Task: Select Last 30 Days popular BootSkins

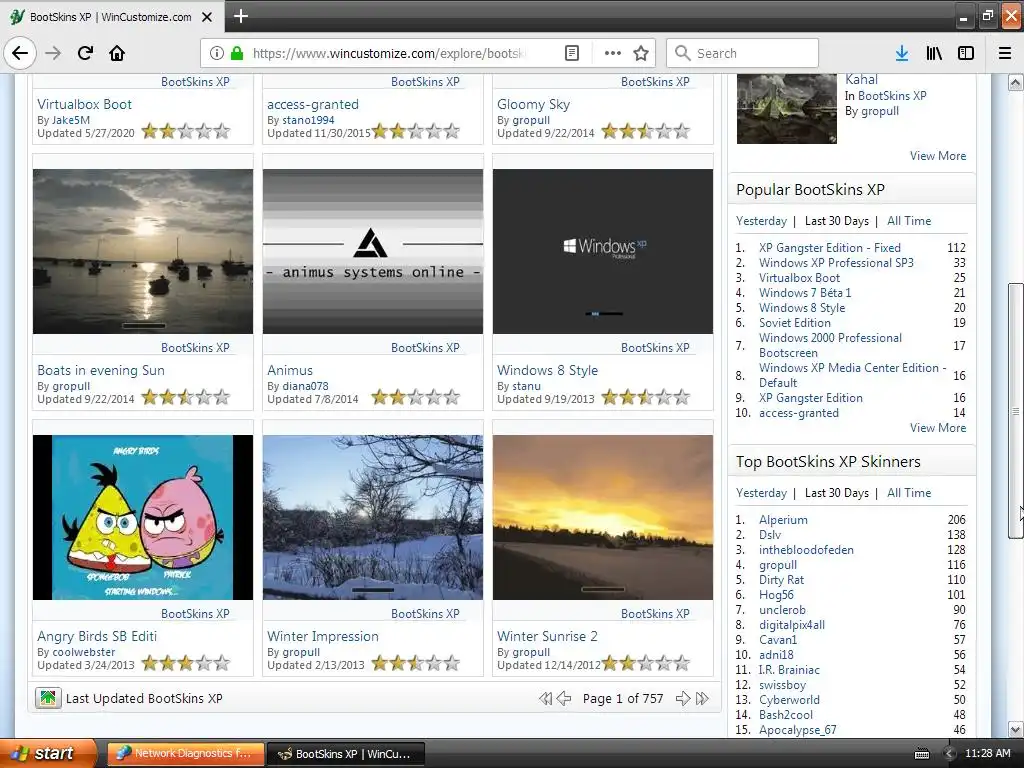Action: [837, 221]
